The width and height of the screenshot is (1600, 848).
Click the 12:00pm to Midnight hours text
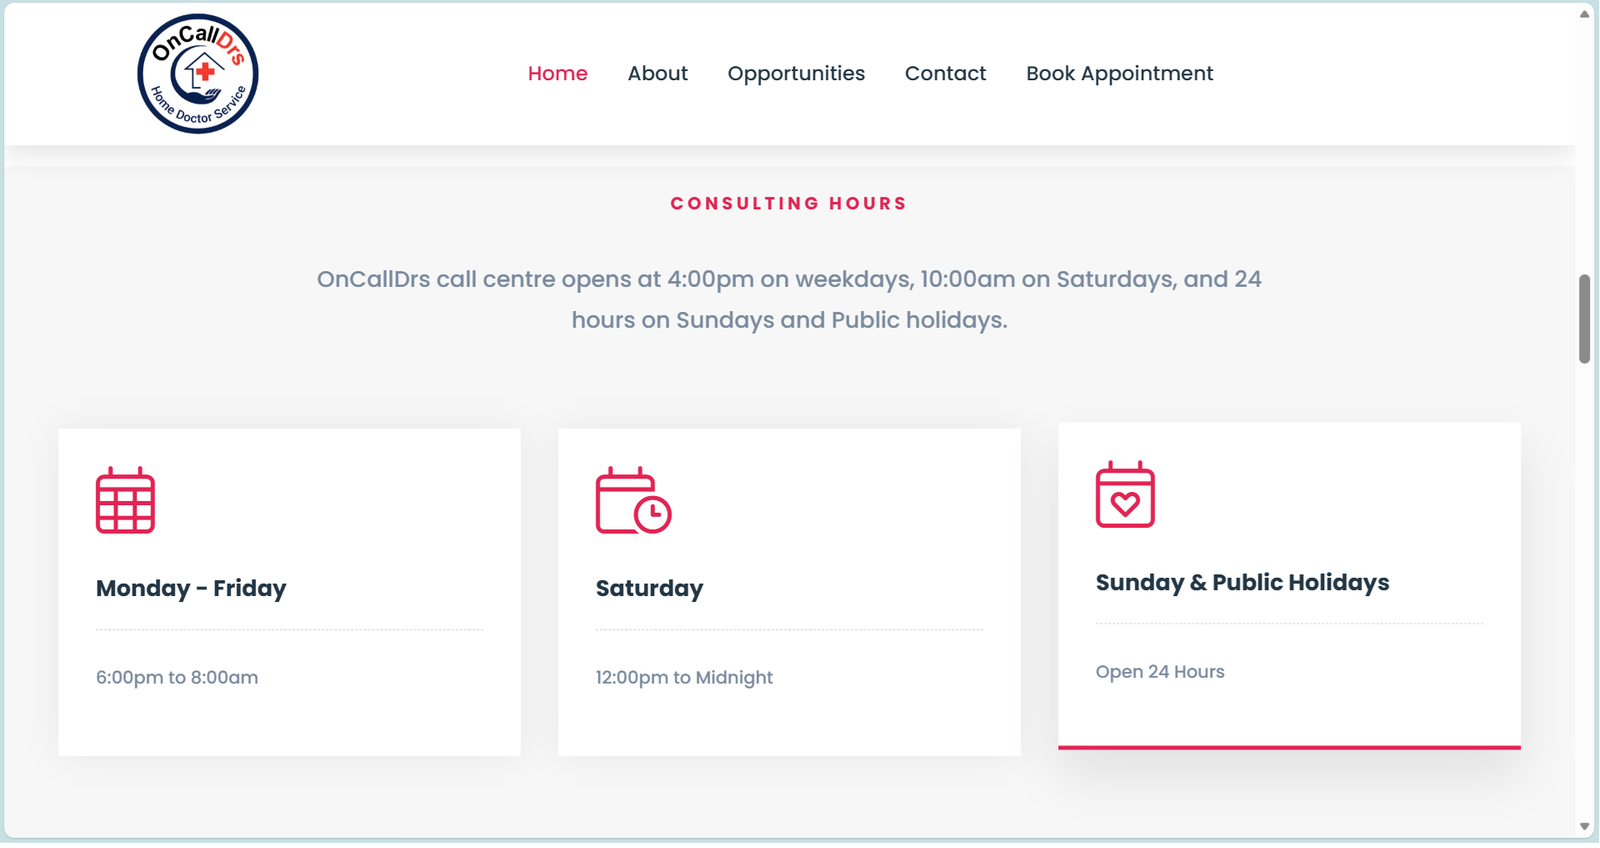click(684, 678)
